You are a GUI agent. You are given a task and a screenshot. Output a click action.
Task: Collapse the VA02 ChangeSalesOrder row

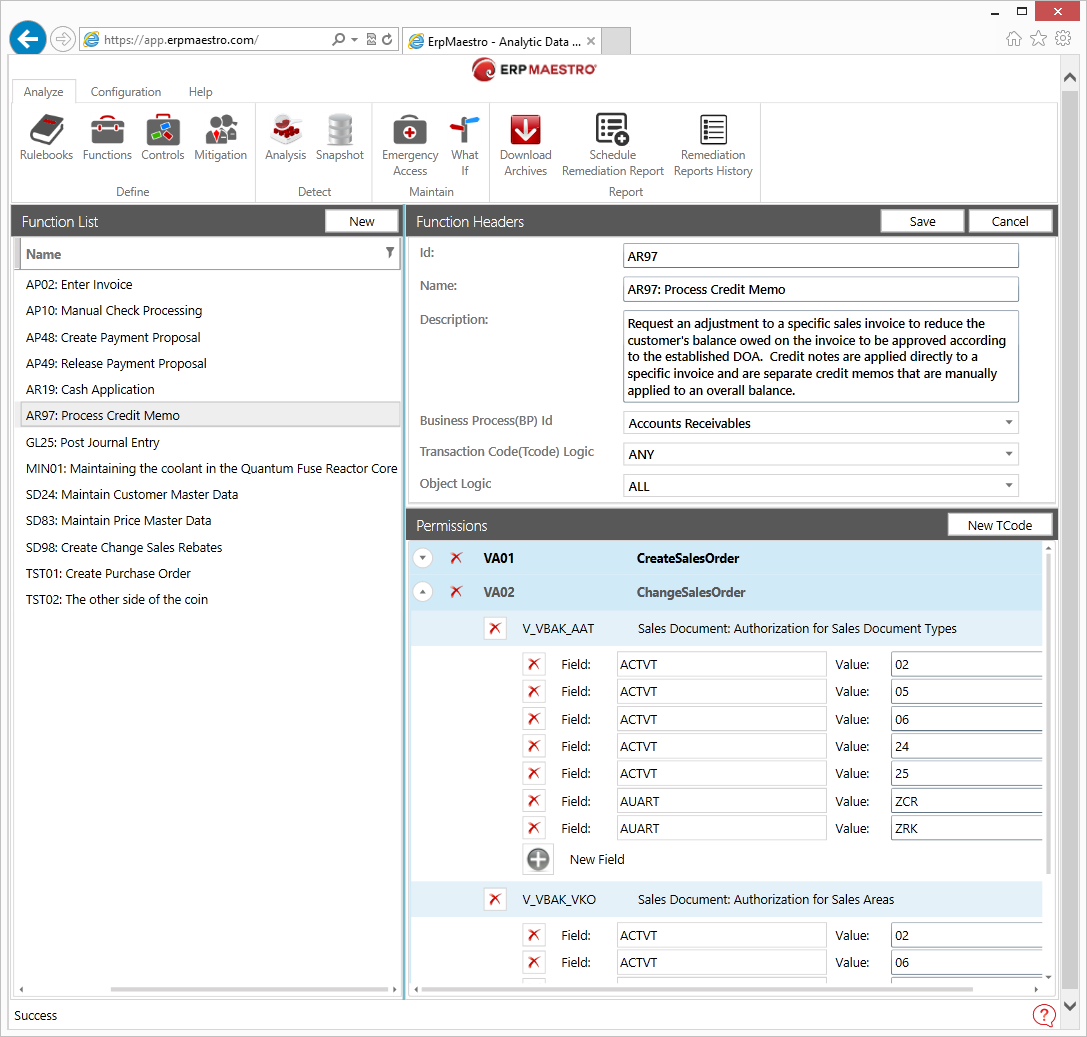pyautogui.click(x=423, y=592)
